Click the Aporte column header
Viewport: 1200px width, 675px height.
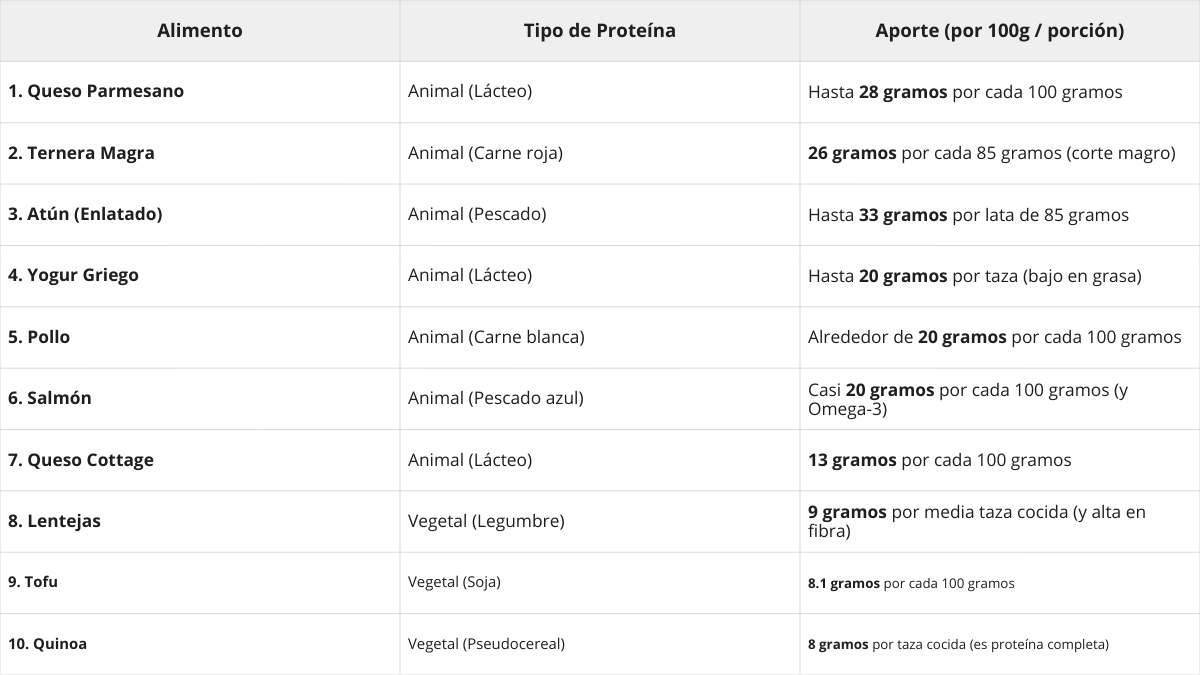point(999,31)
